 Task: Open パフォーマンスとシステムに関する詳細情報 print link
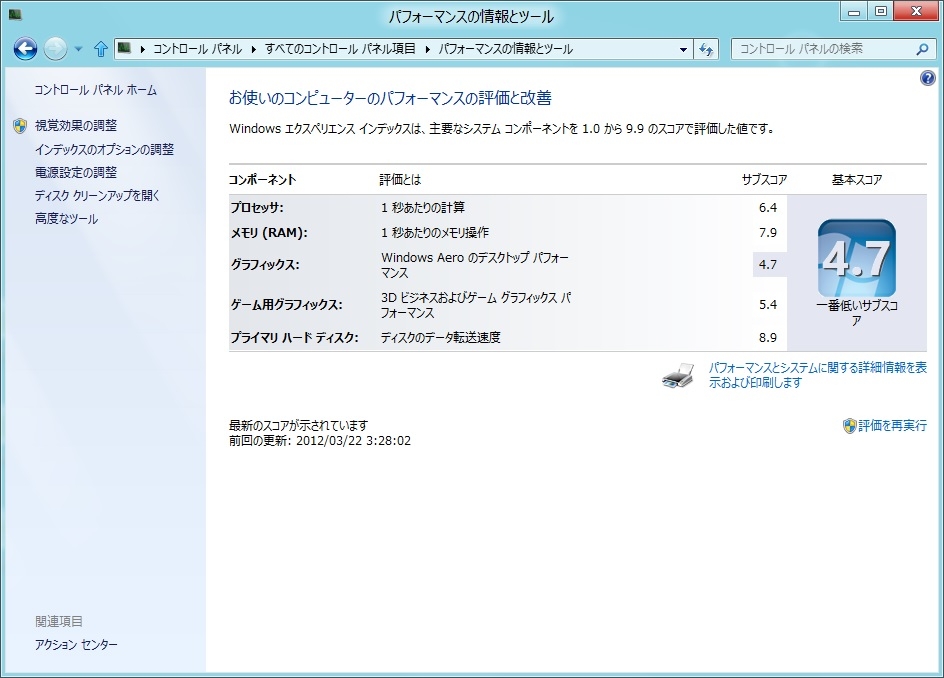(818, 375)
